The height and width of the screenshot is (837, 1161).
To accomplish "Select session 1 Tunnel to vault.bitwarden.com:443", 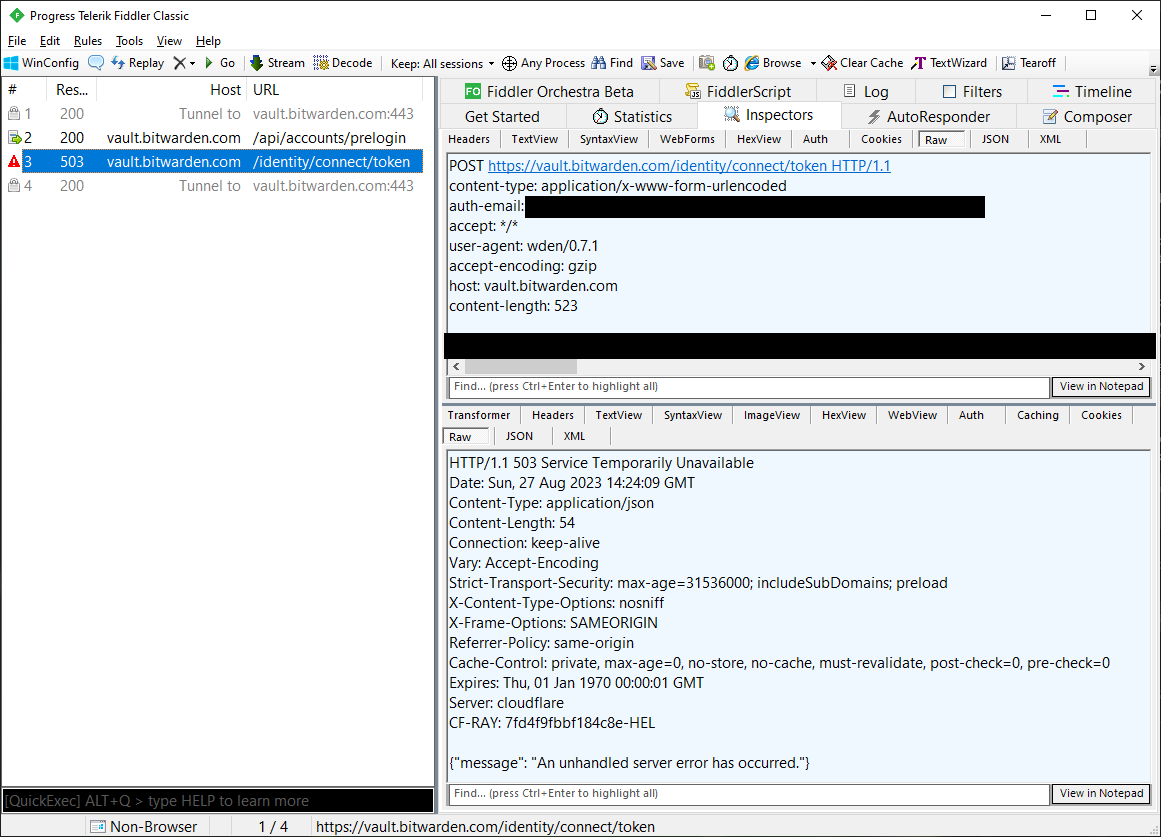I will (x=213, y=114).
